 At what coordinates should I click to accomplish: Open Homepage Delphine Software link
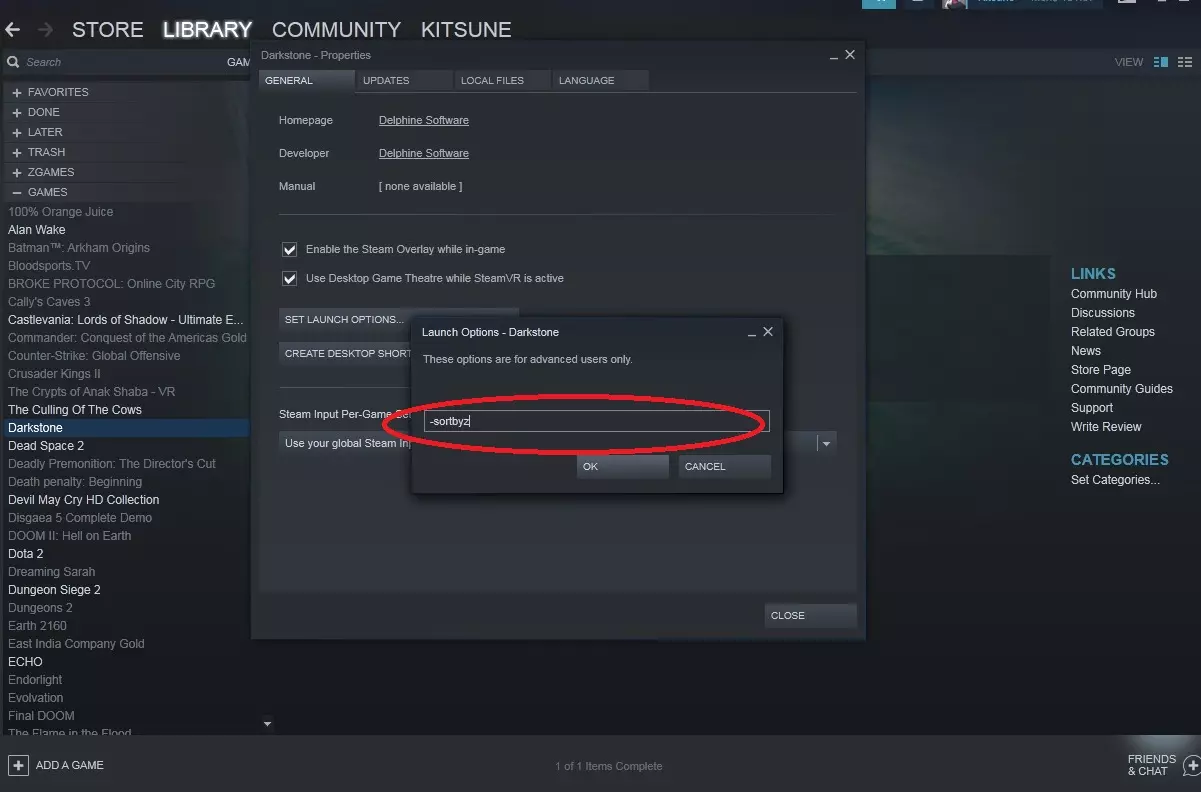[x=424, y=120]
